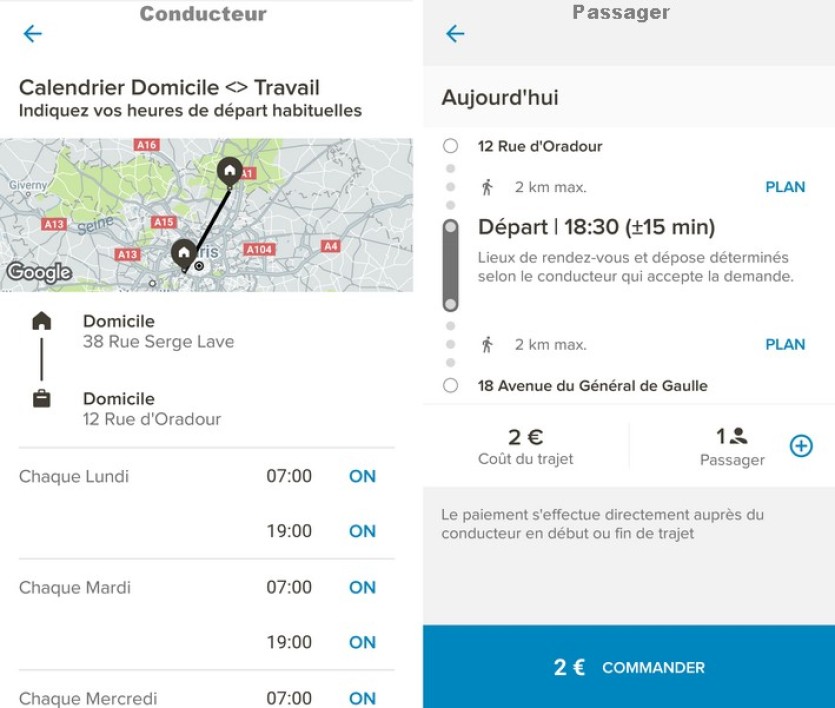Click the Google logo on the map

point(39,272)
